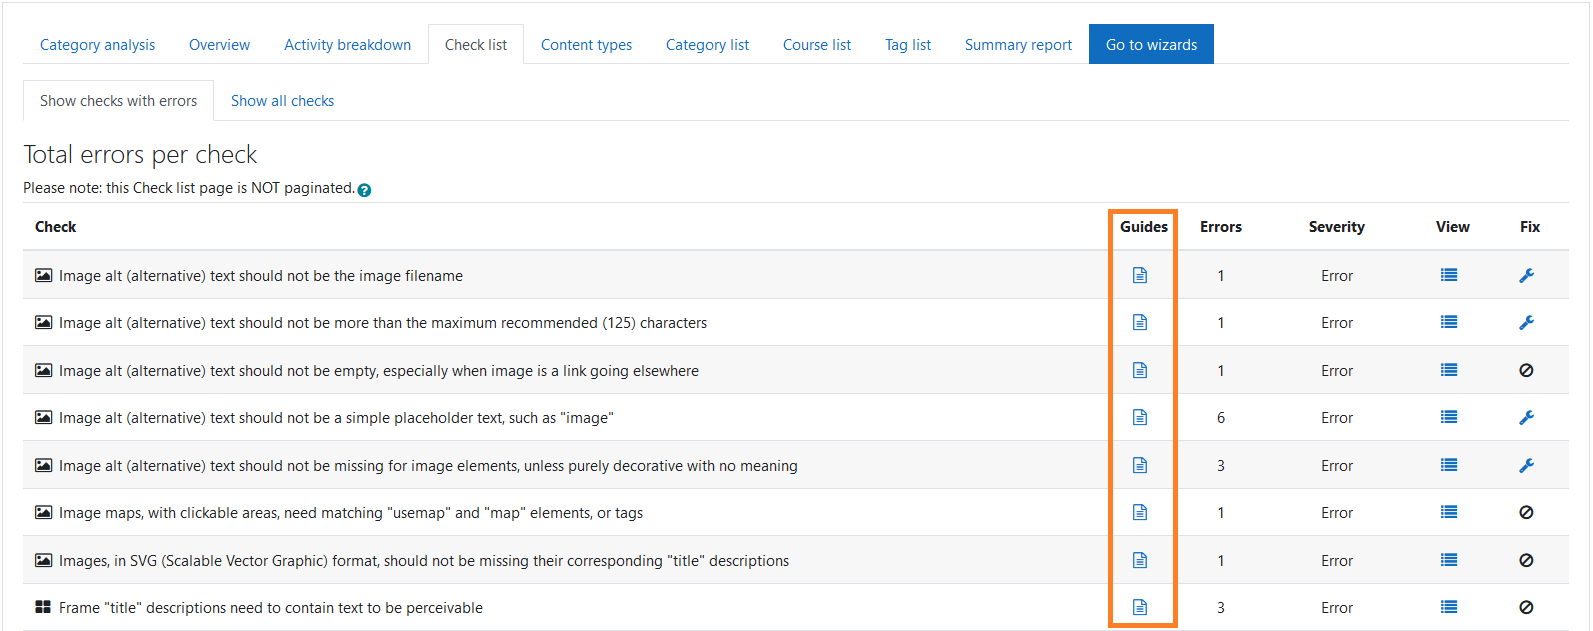Viewport: 1593px width, 631px height.
Task: View errors for image maps check
Action: pyautogui.click(x=1449, y=512)
